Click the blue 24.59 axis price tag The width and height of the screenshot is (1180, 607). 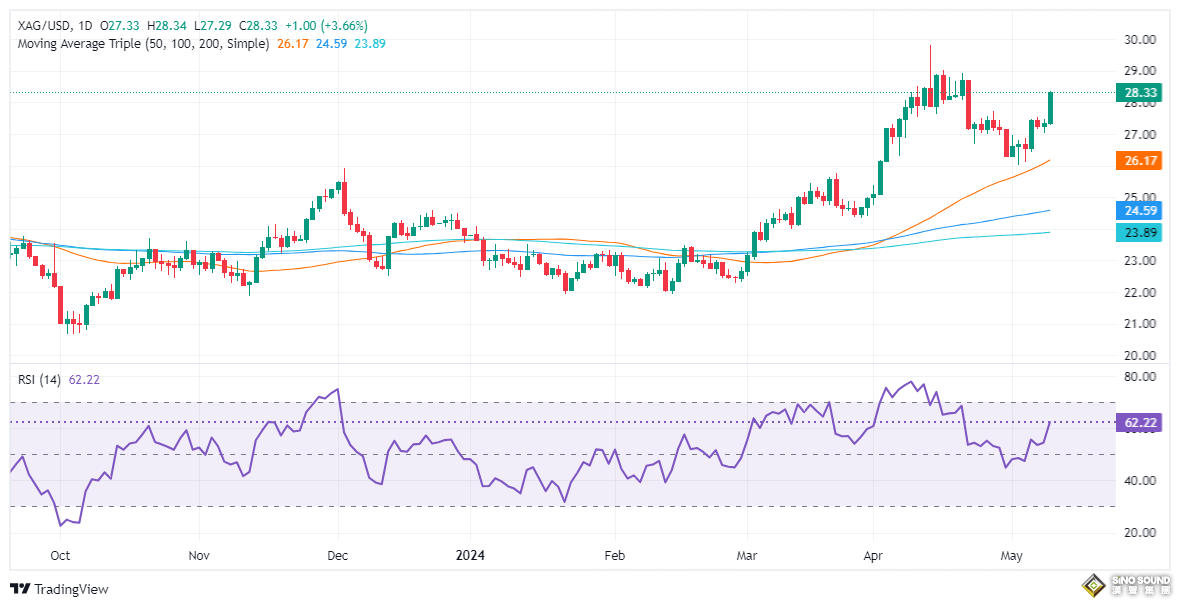(1140, 211)
